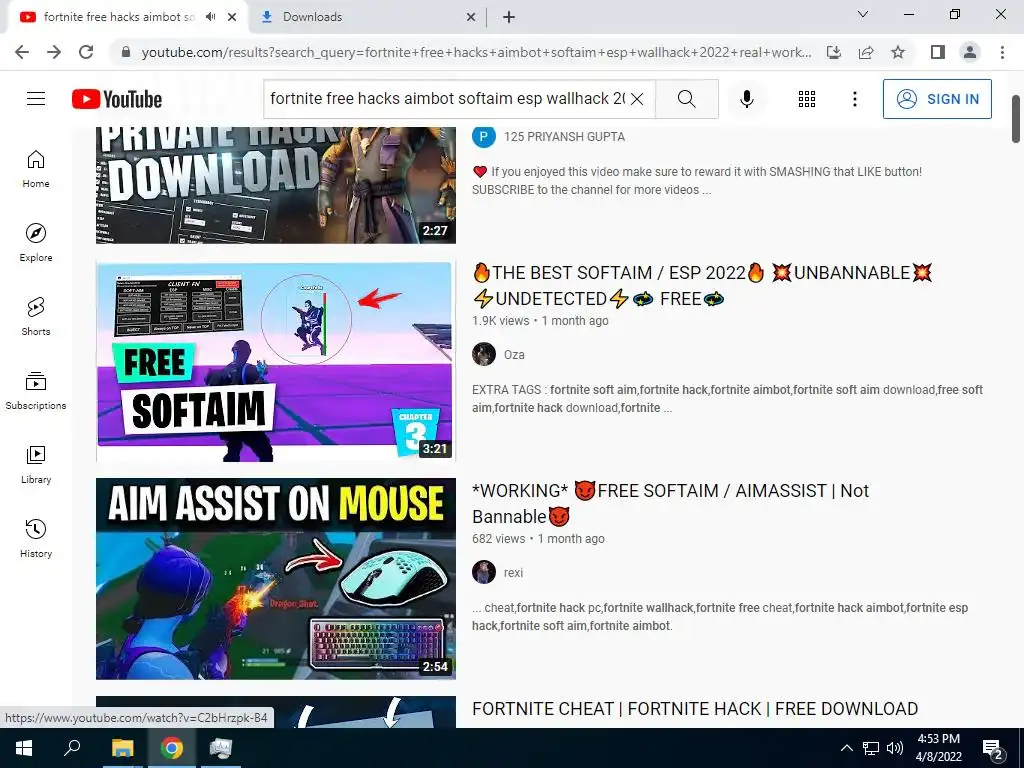Open the tab search dropdown
This screenshot has height=768, width=1024.
tap(863, 14)
